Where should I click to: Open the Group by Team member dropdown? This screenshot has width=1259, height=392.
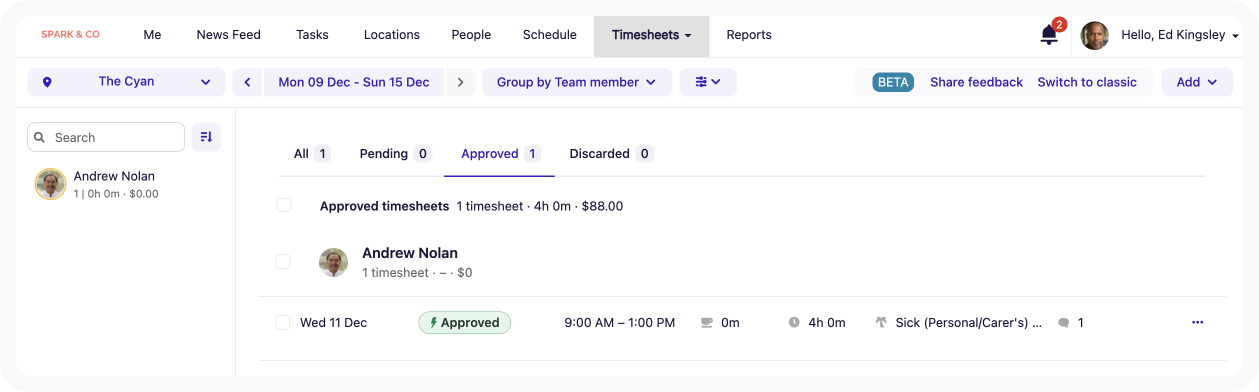pos(577,82)
